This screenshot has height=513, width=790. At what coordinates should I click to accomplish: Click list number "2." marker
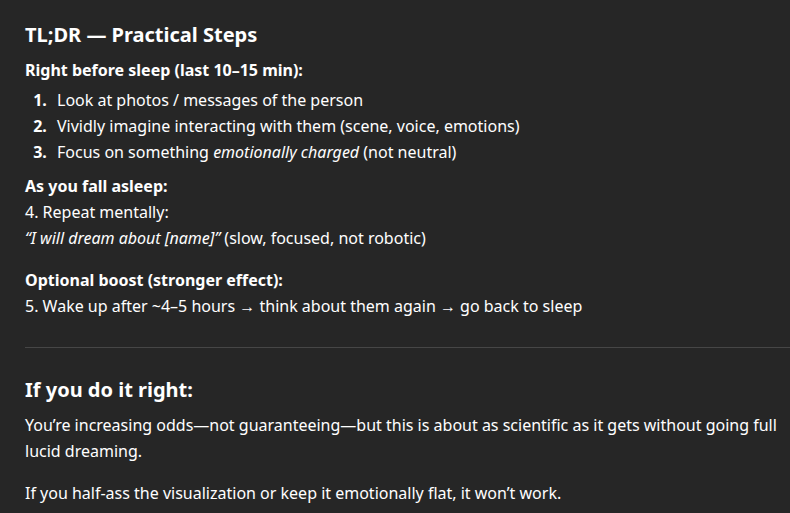(x=40, y=126)
